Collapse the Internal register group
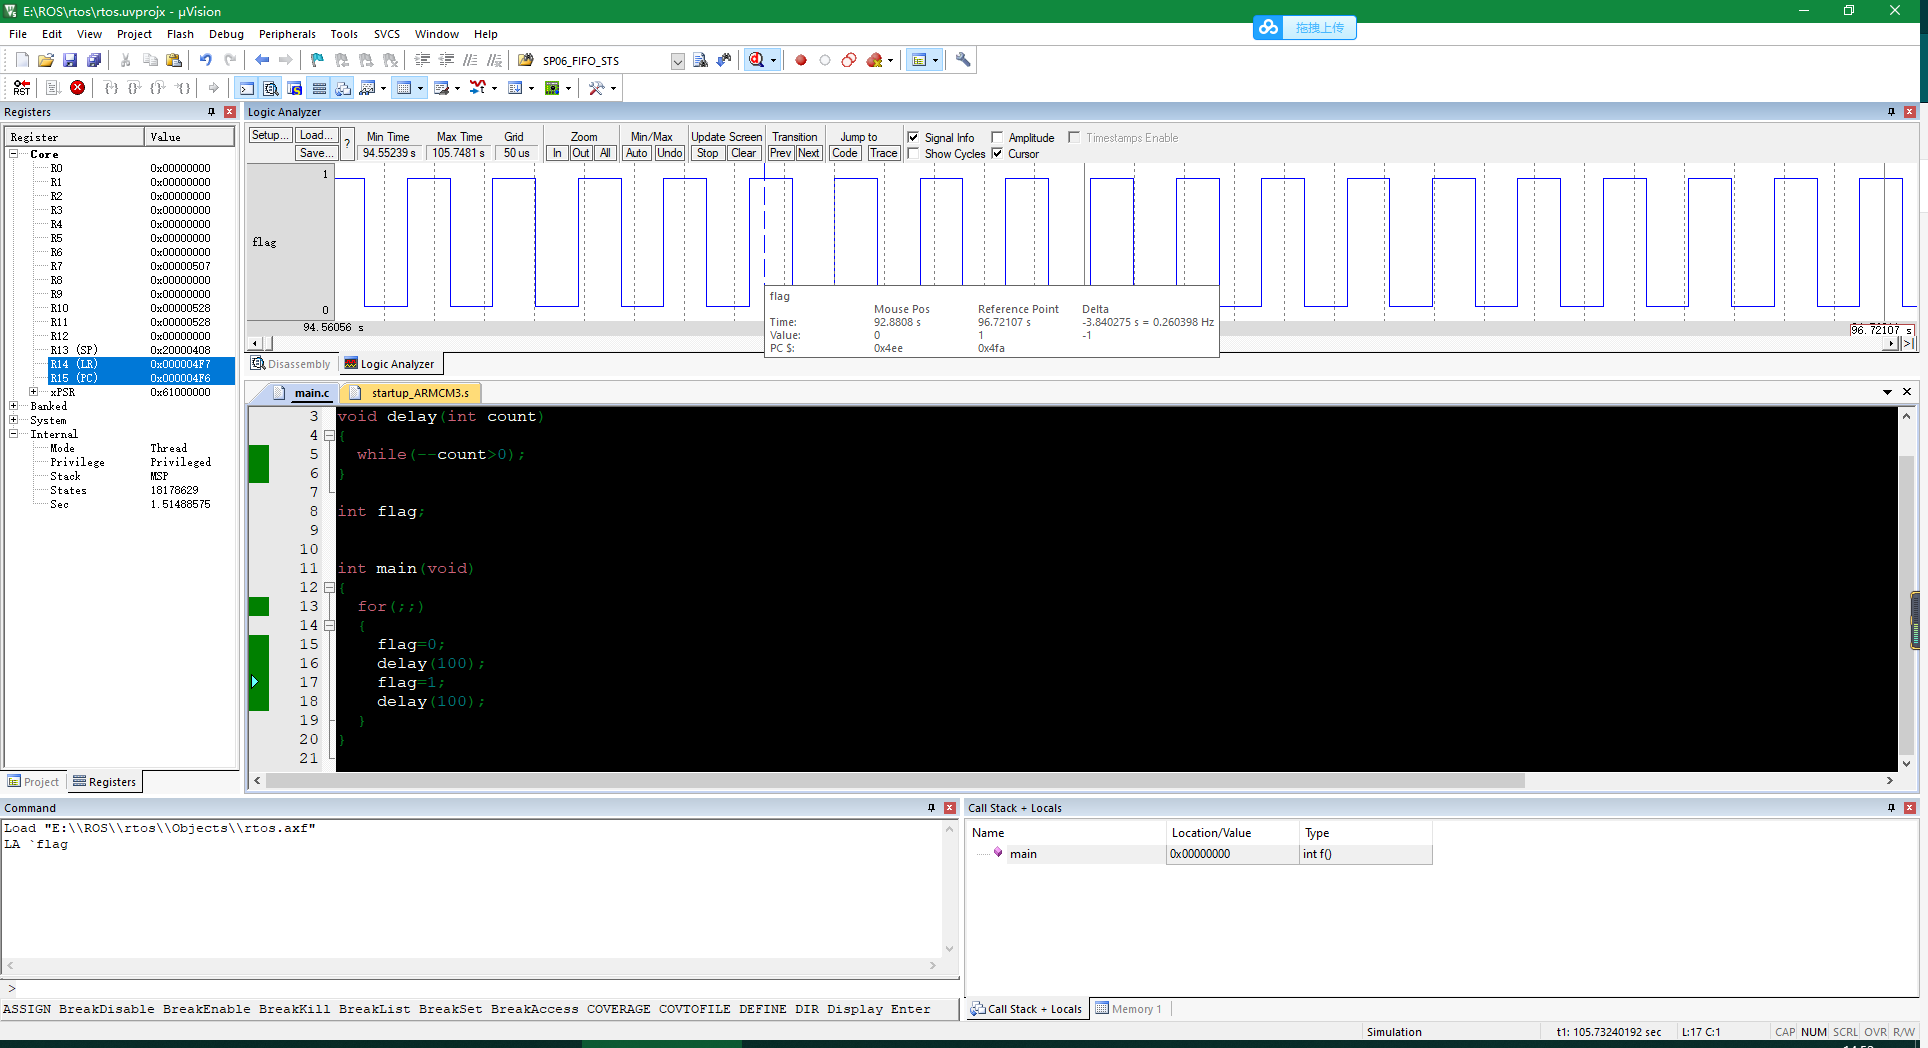The height and width of the screenshot is (1048, 1928). click(14, 434)
